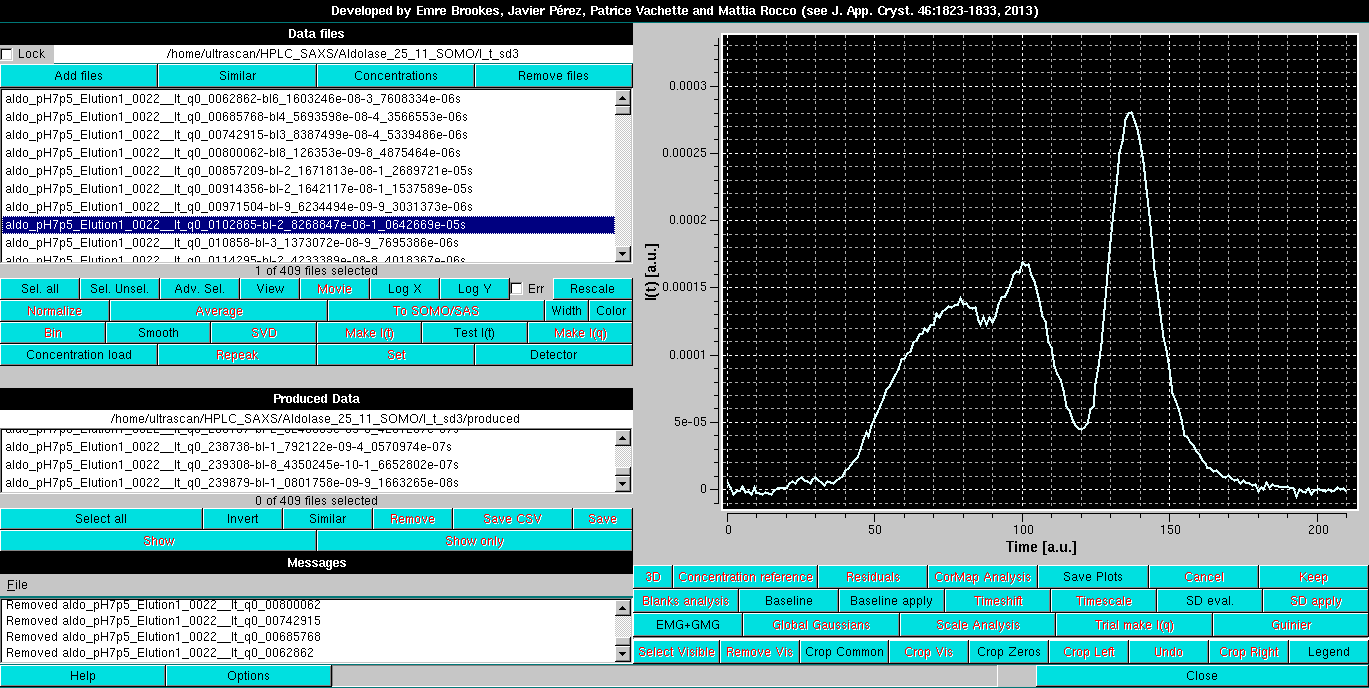1369x688 pixels.
Task: Open the curve Color selector
Action: coord(610,310)
